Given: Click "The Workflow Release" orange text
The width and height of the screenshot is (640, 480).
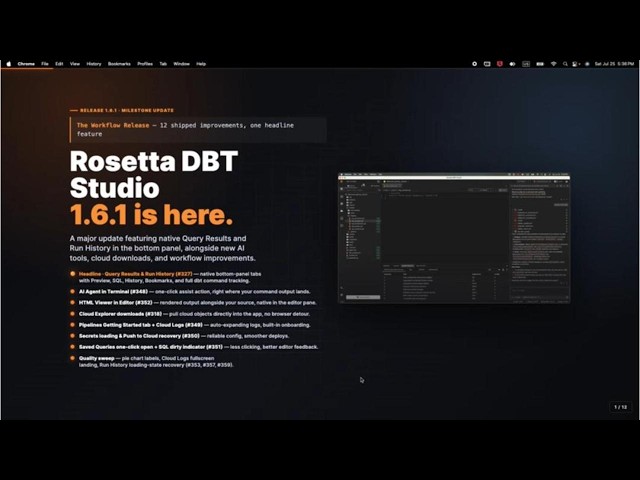Looking at the screenshot, I should 113,125.
